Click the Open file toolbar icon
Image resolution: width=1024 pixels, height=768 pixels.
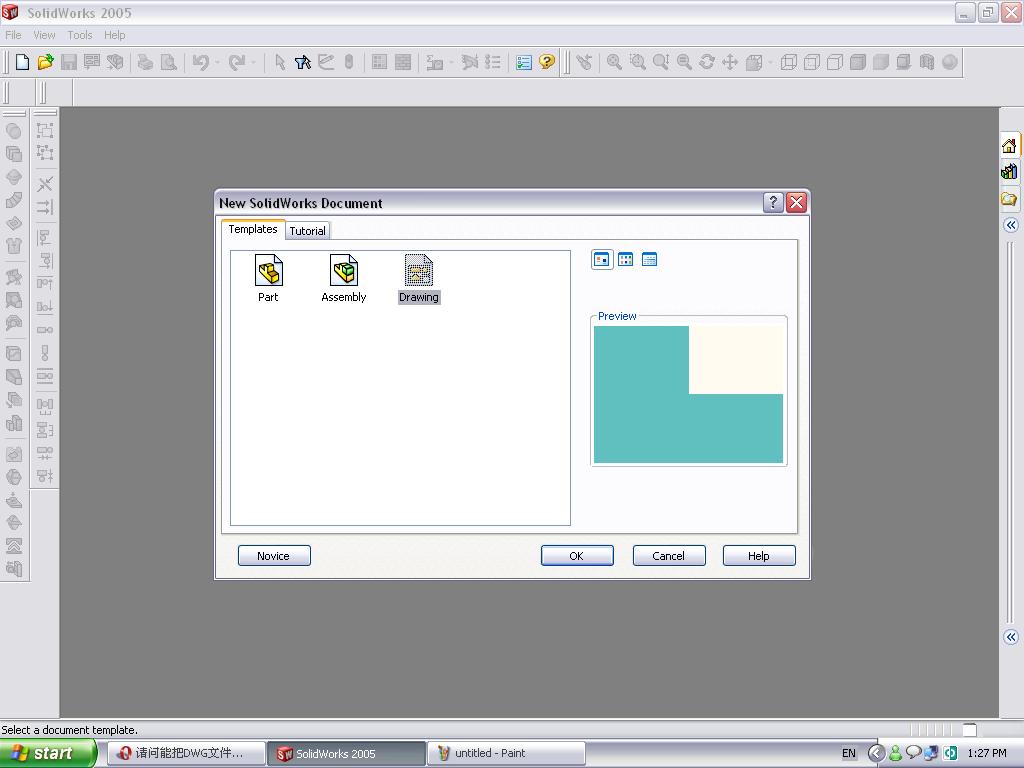(45, 62)
